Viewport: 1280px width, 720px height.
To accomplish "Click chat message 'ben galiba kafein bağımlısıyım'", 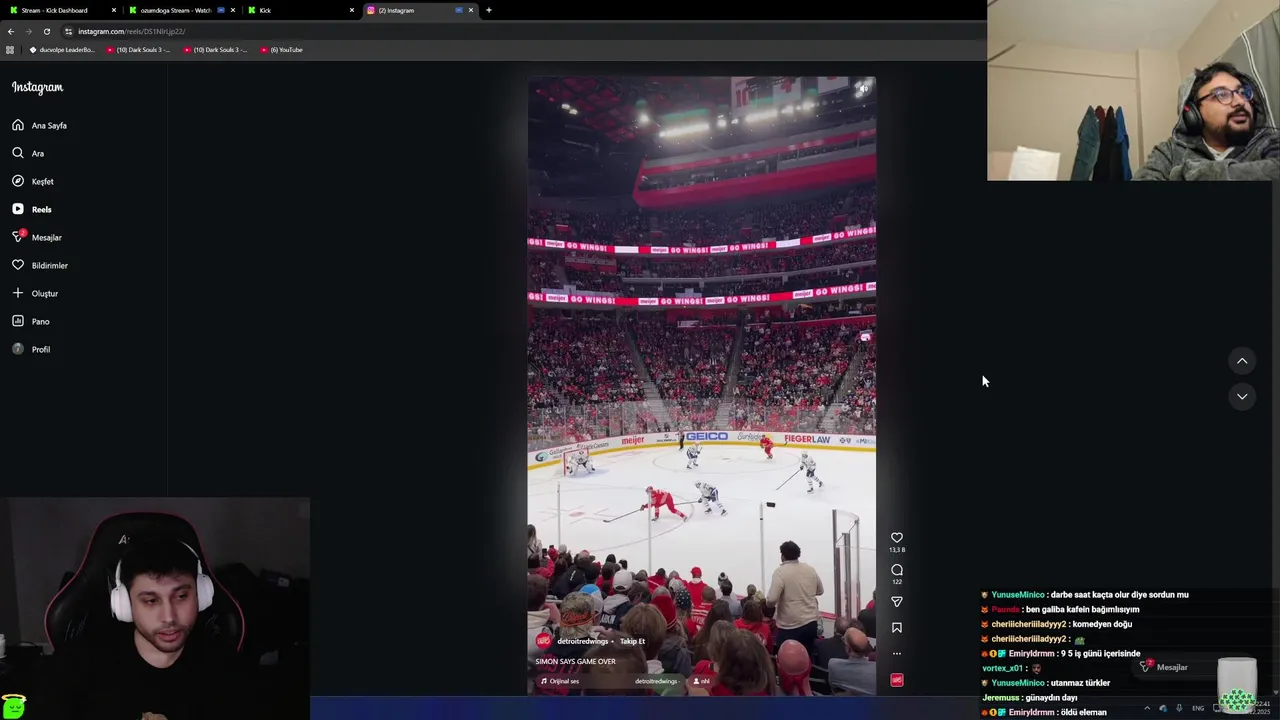I will [1082, 609].
